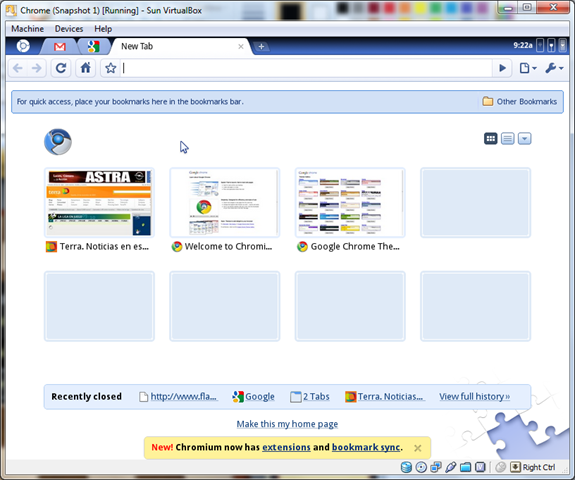Viewport: 575px width, 480px height.
Task: Click the Welcome to Chromi... title link
Action: (x=228, y=246)
